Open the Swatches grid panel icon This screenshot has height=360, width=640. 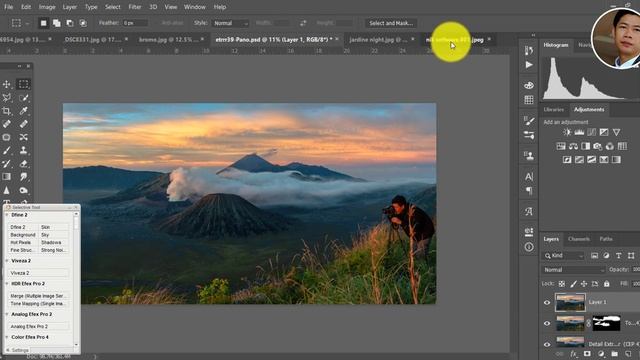click(529, 100)
